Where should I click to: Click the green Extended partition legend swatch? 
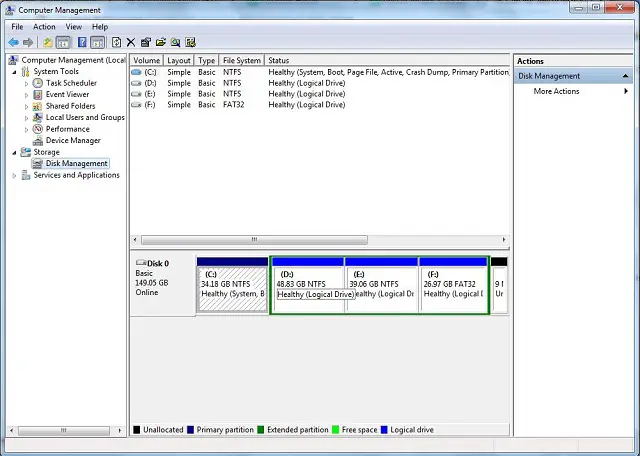click(x=261, y=430)
